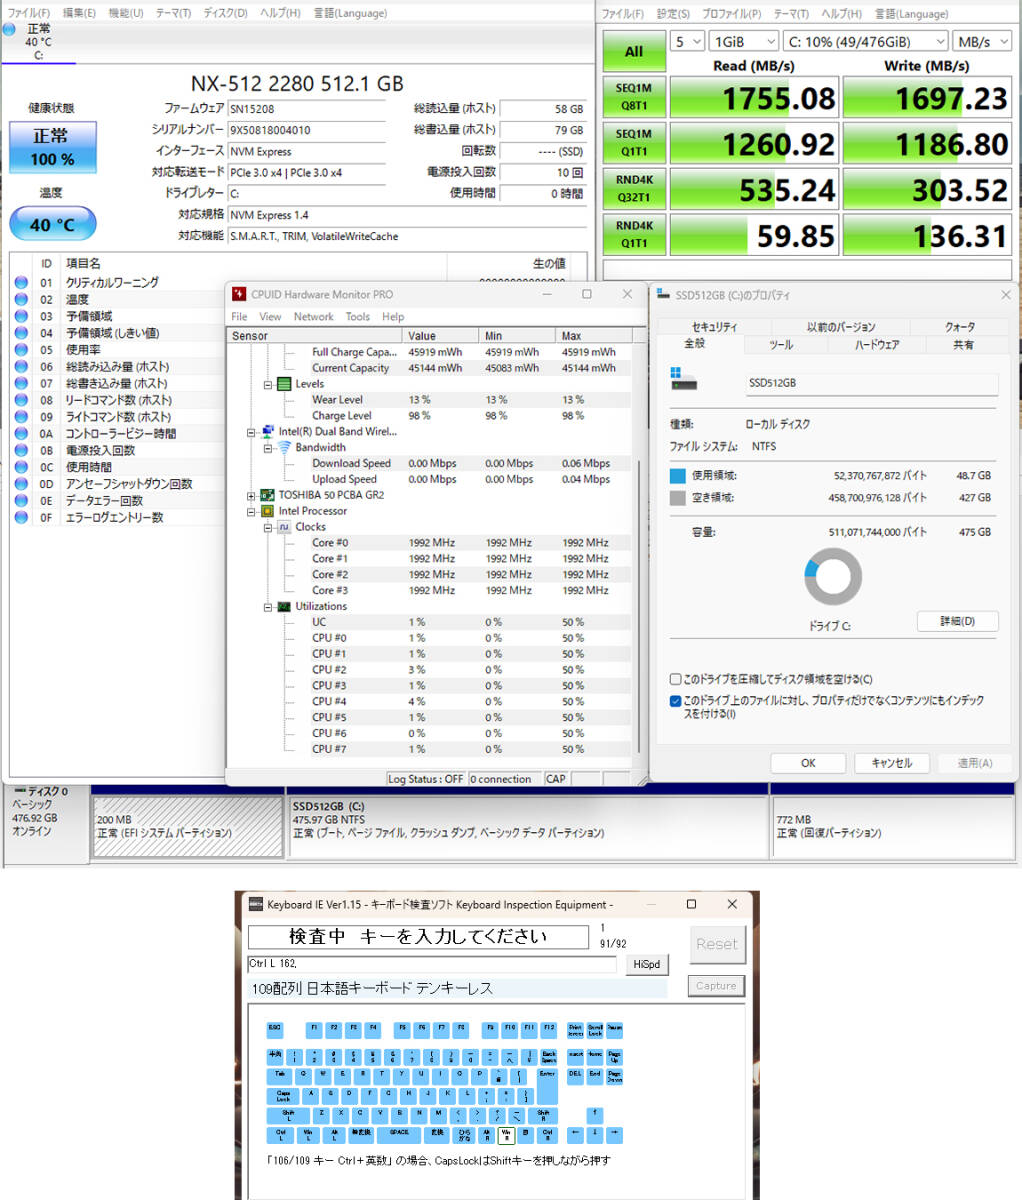Open the 機能(U) menu in CrystalDiskInfo
The height and width of the screenshot is (1200, 1022).
(125, 13)
